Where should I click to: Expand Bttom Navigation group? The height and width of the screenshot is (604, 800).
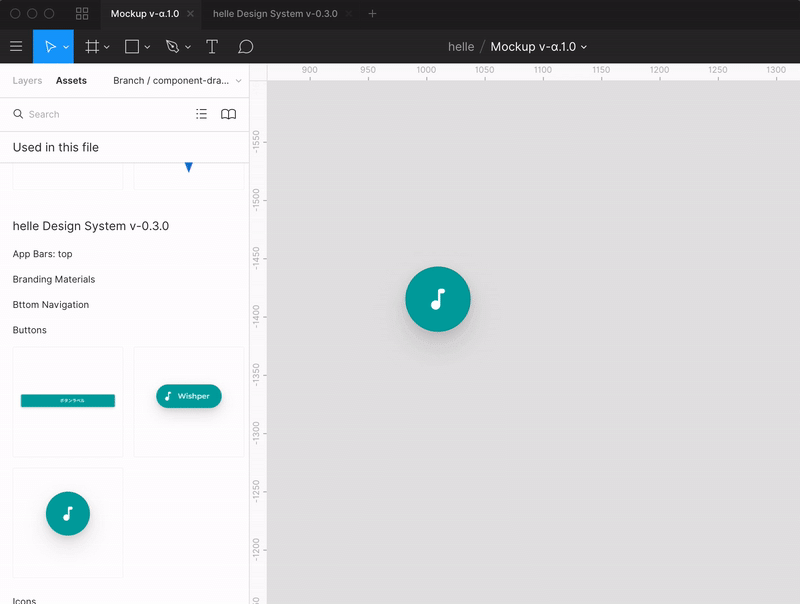tap(51, 305)
